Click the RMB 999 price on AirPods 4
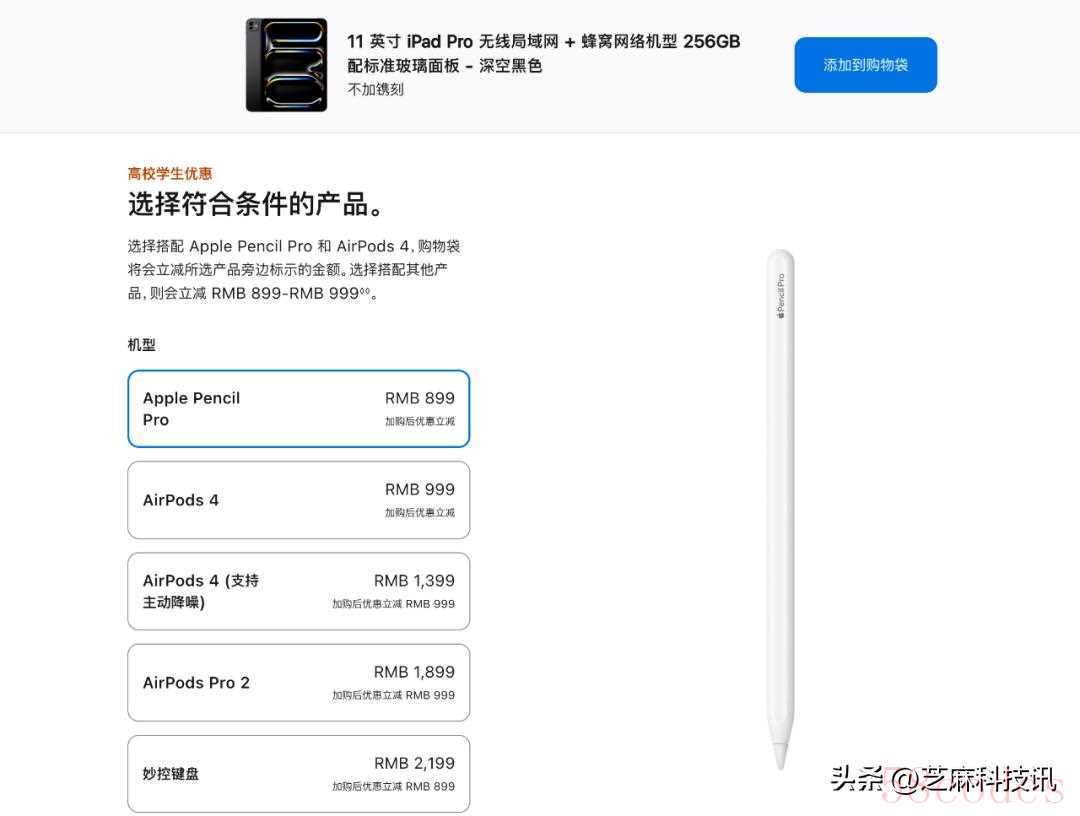1080x816 pixels. [419, 490]
